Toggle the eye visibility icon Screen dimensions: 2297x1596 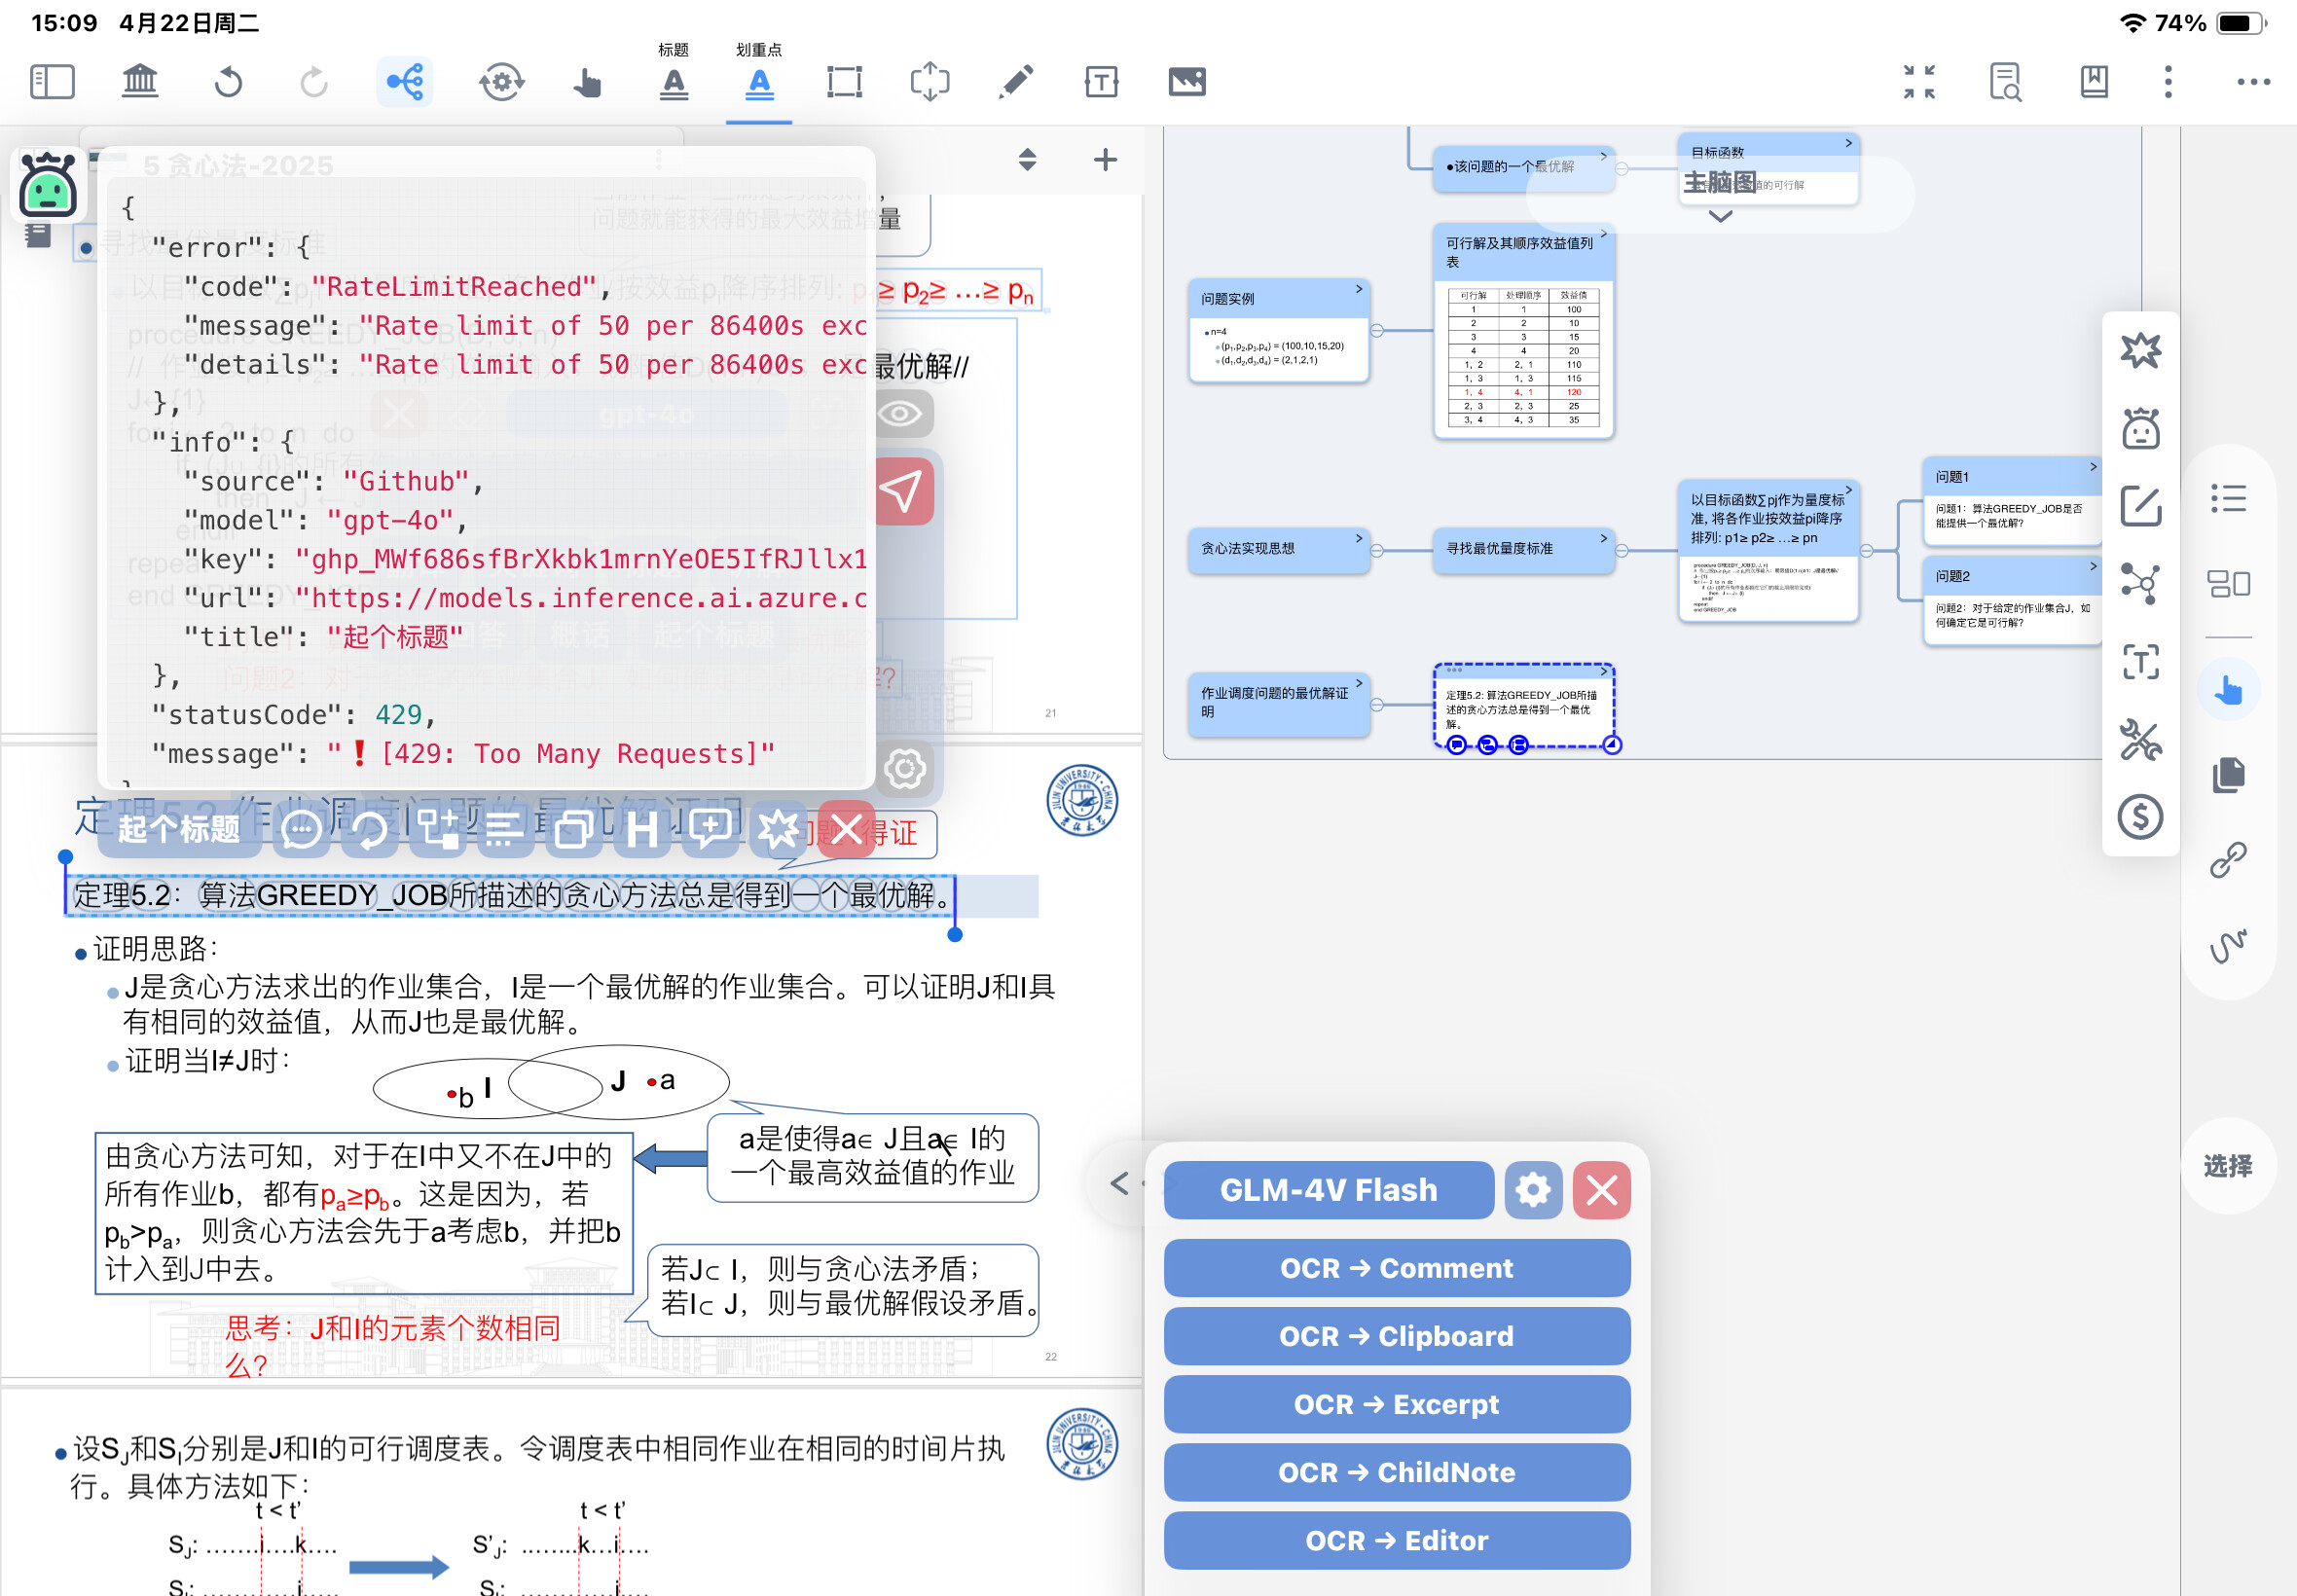[900, 413]
